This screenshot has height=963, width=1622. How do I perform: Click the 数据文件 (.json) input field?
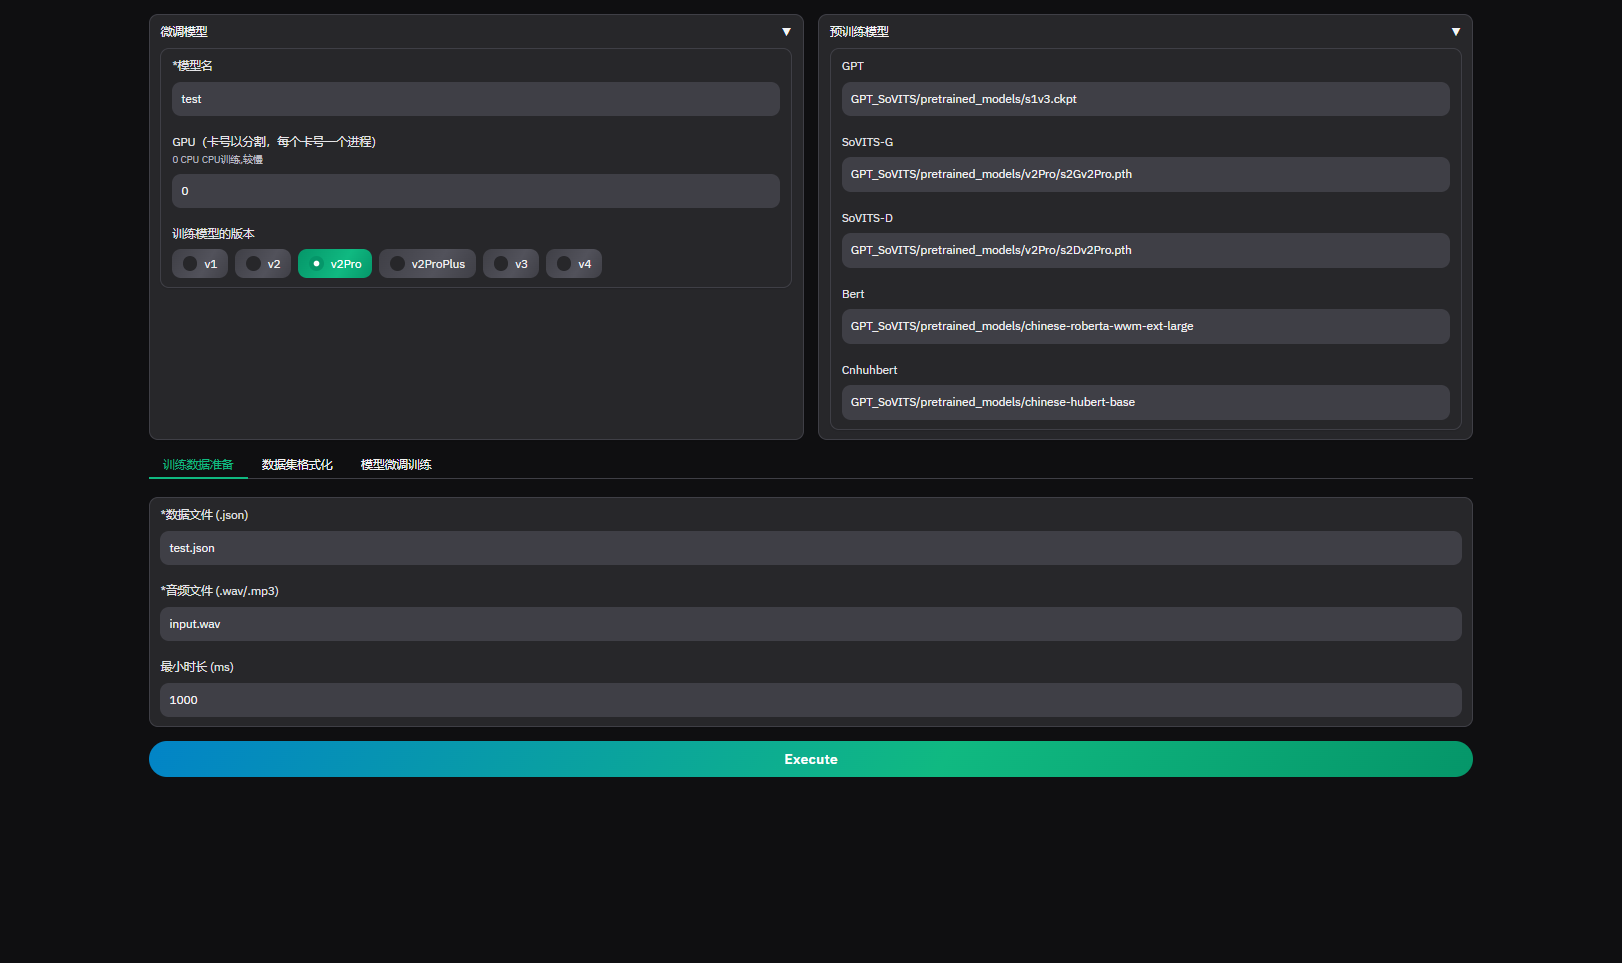click(810, 548)
